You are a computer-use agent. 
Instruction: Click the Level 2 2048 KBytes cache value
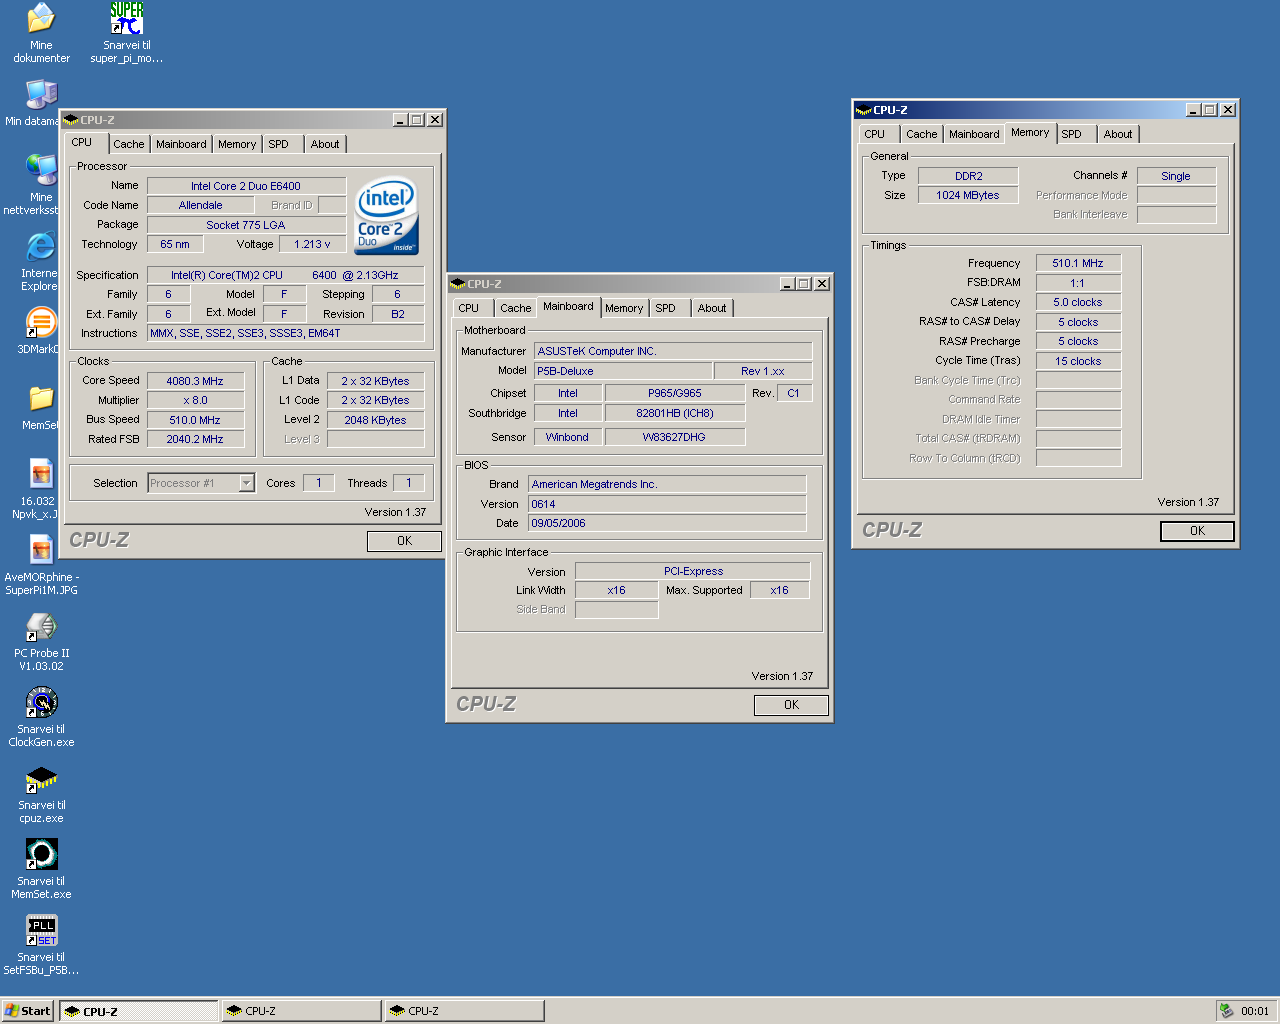375,420
